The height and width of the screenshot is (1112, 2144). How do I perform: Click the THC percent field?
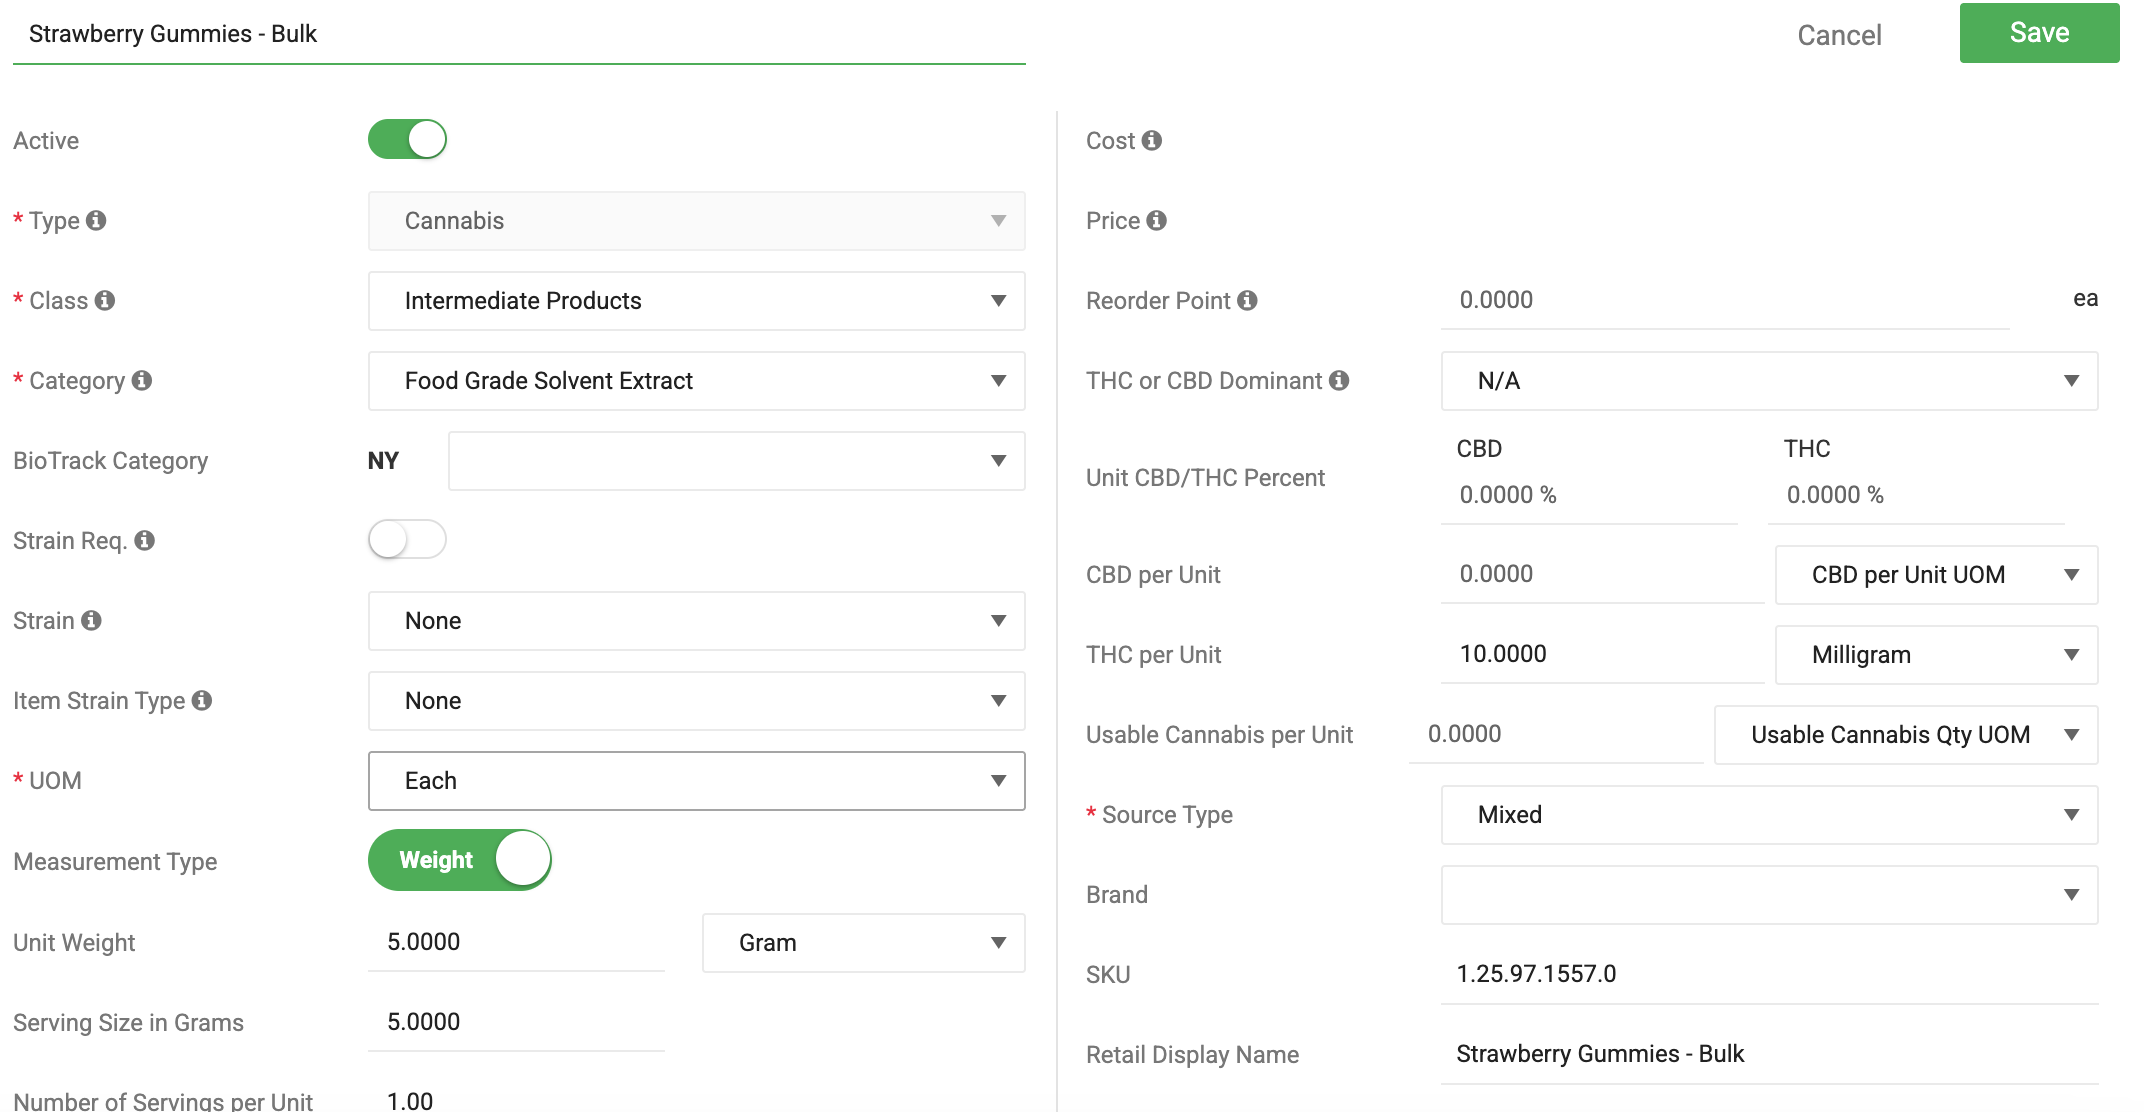pos(1916,495)
